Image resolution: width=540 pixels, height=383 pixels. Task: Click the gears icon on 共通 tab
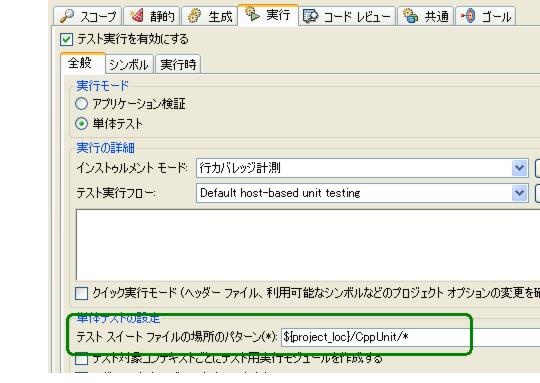pos(410,16)
